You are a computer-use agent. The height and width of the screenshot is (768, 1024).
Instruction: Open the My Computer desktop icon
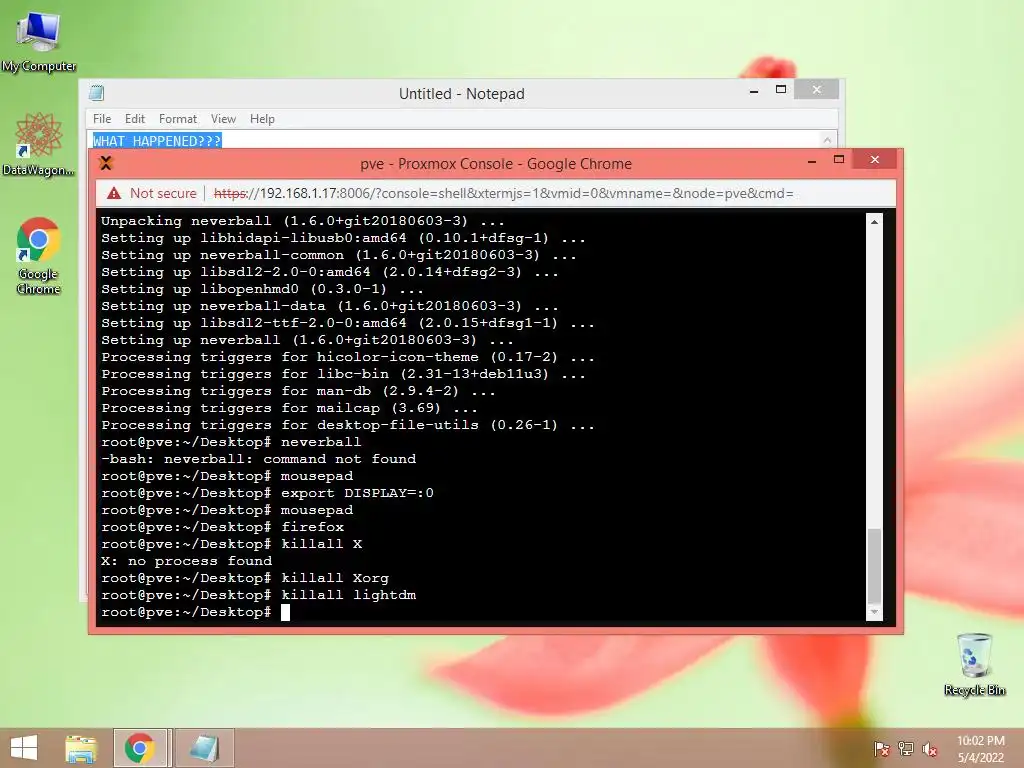(x=39, y=41)
